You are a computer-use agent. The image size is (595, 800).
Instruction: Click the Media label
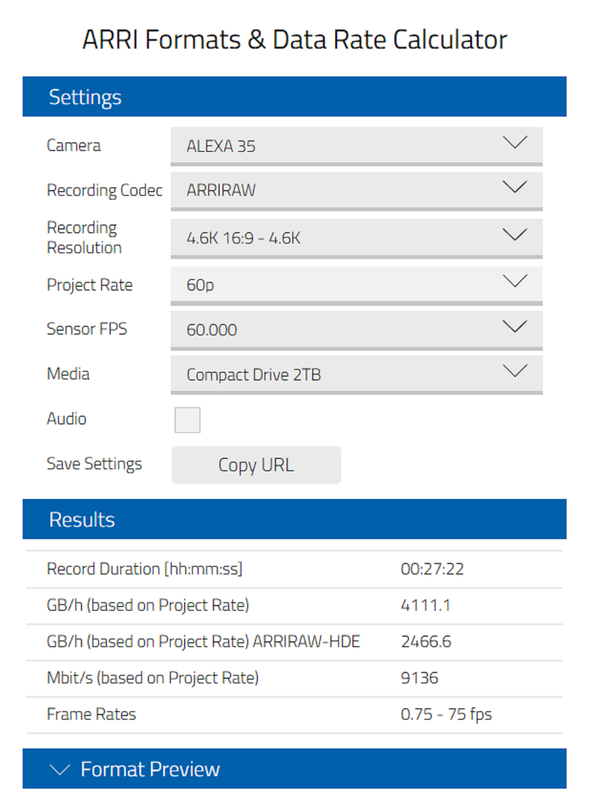click(68, 373)
